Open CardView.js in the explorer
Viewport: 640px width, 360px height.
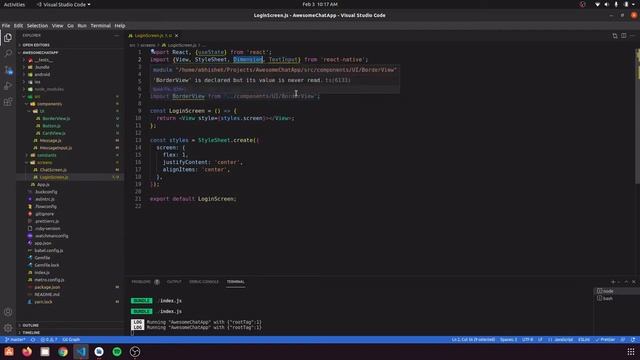tap(53, 133)
